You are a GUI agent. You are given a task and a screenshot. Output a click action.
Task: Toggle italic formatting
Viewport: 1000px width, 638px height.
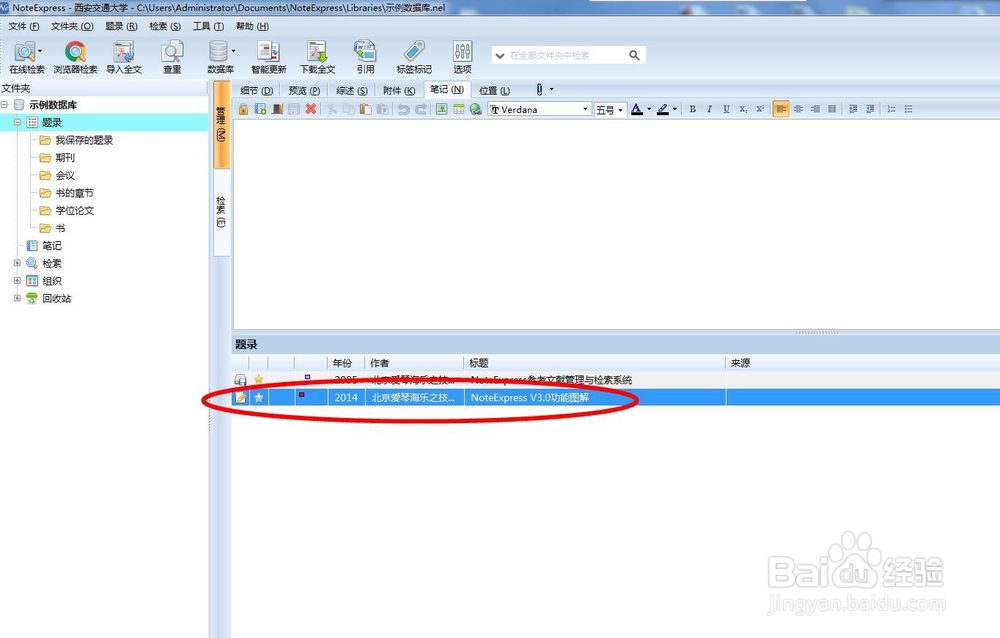pyautogui.click(x=709, y=109)
